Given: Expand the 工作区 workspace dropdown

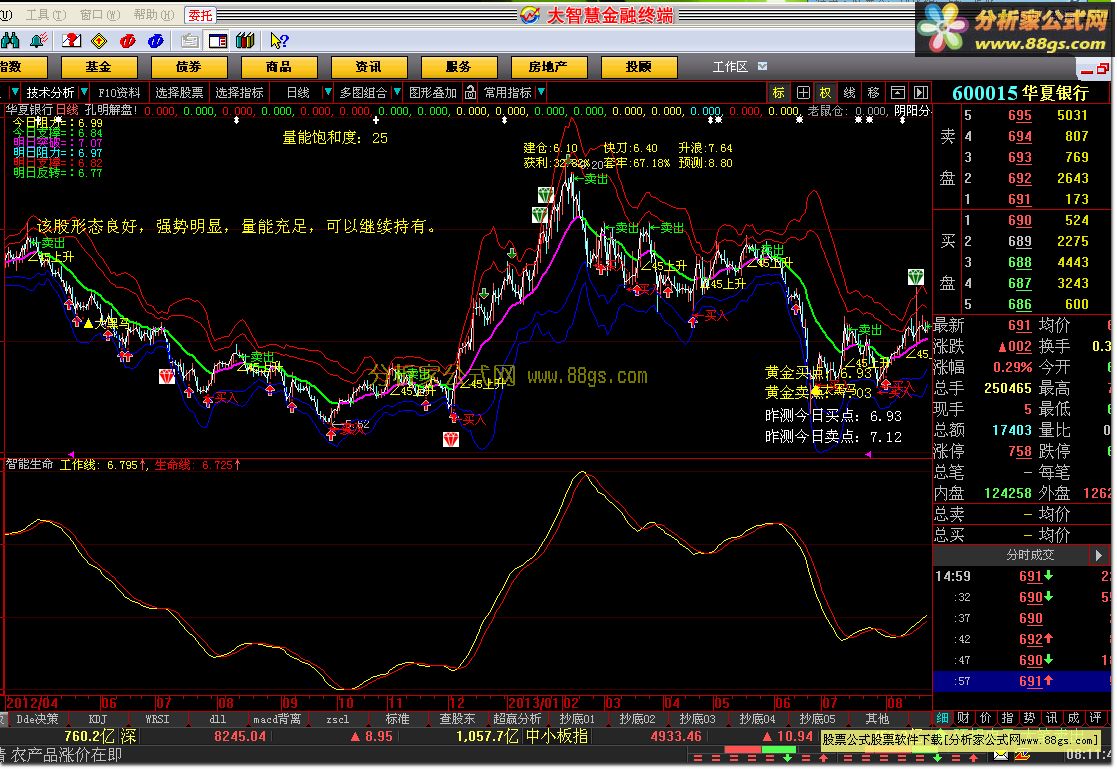Looking at the screenshot, I should pyautogui.click(x=762, y=66).
